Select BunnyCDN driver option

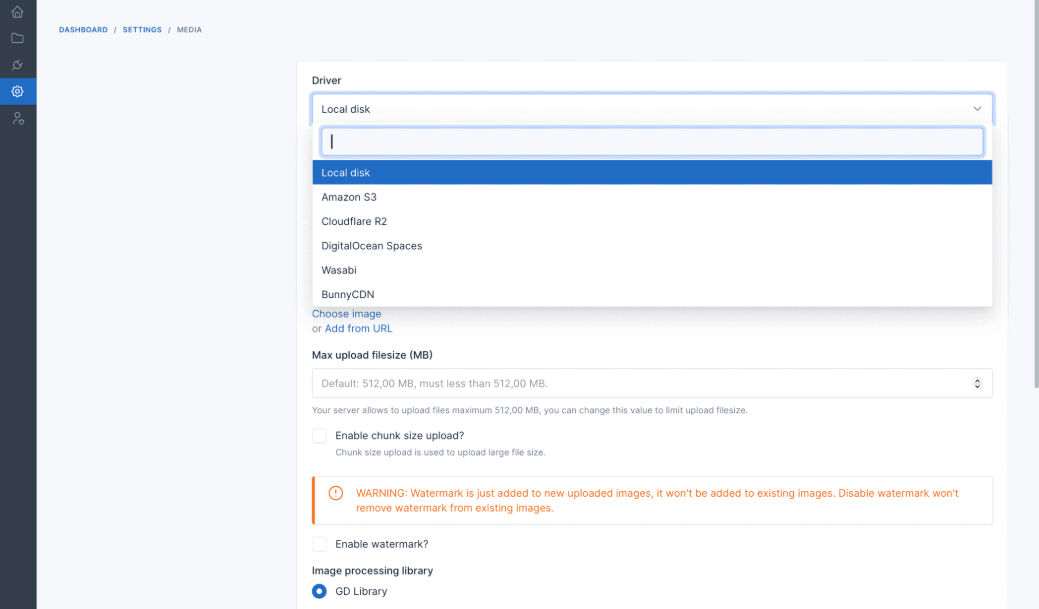coord(652,294)
